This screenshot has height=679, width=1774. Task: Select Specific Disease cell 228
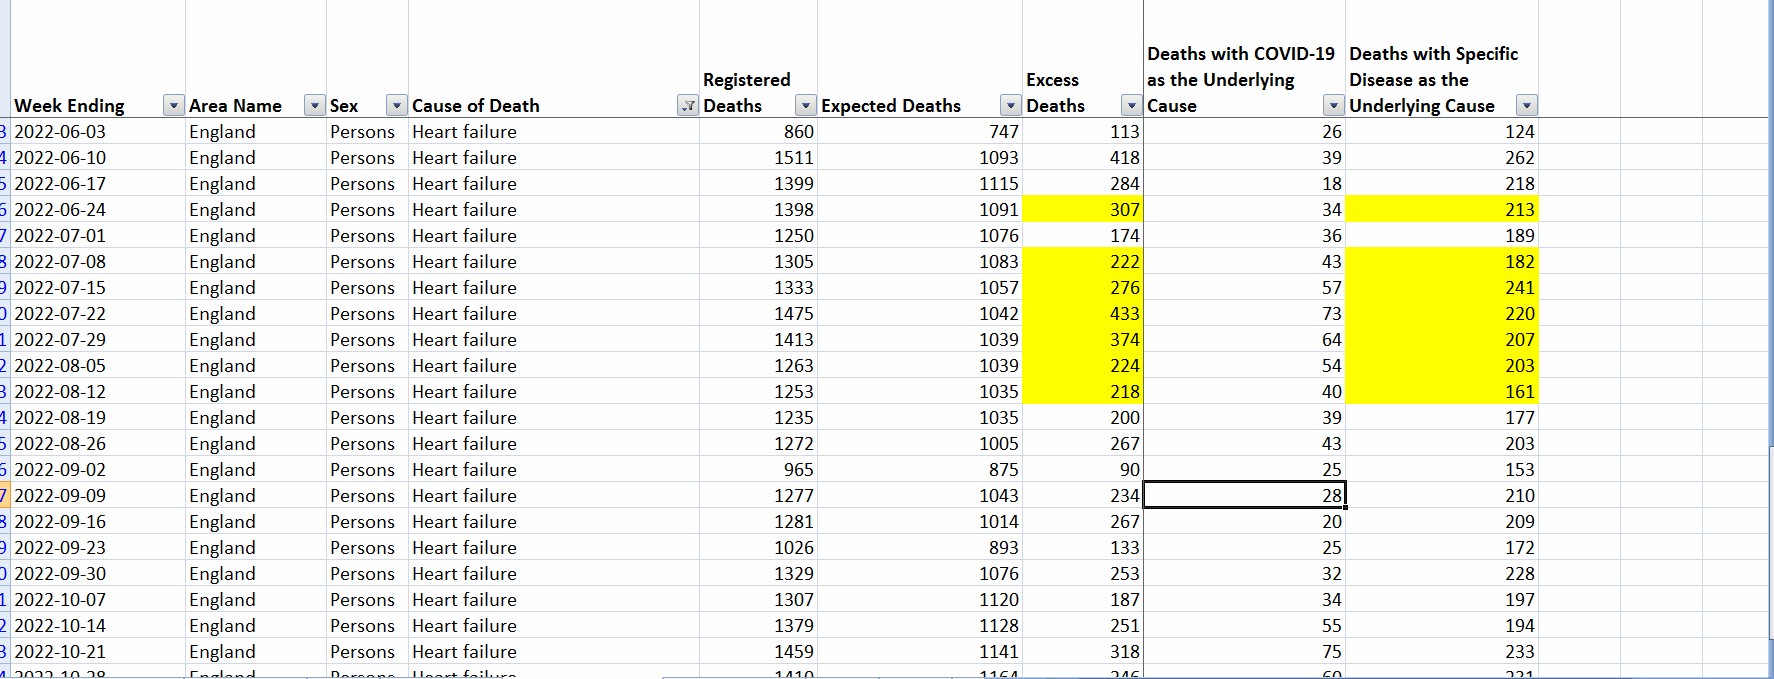click(x=1442, y=573)
